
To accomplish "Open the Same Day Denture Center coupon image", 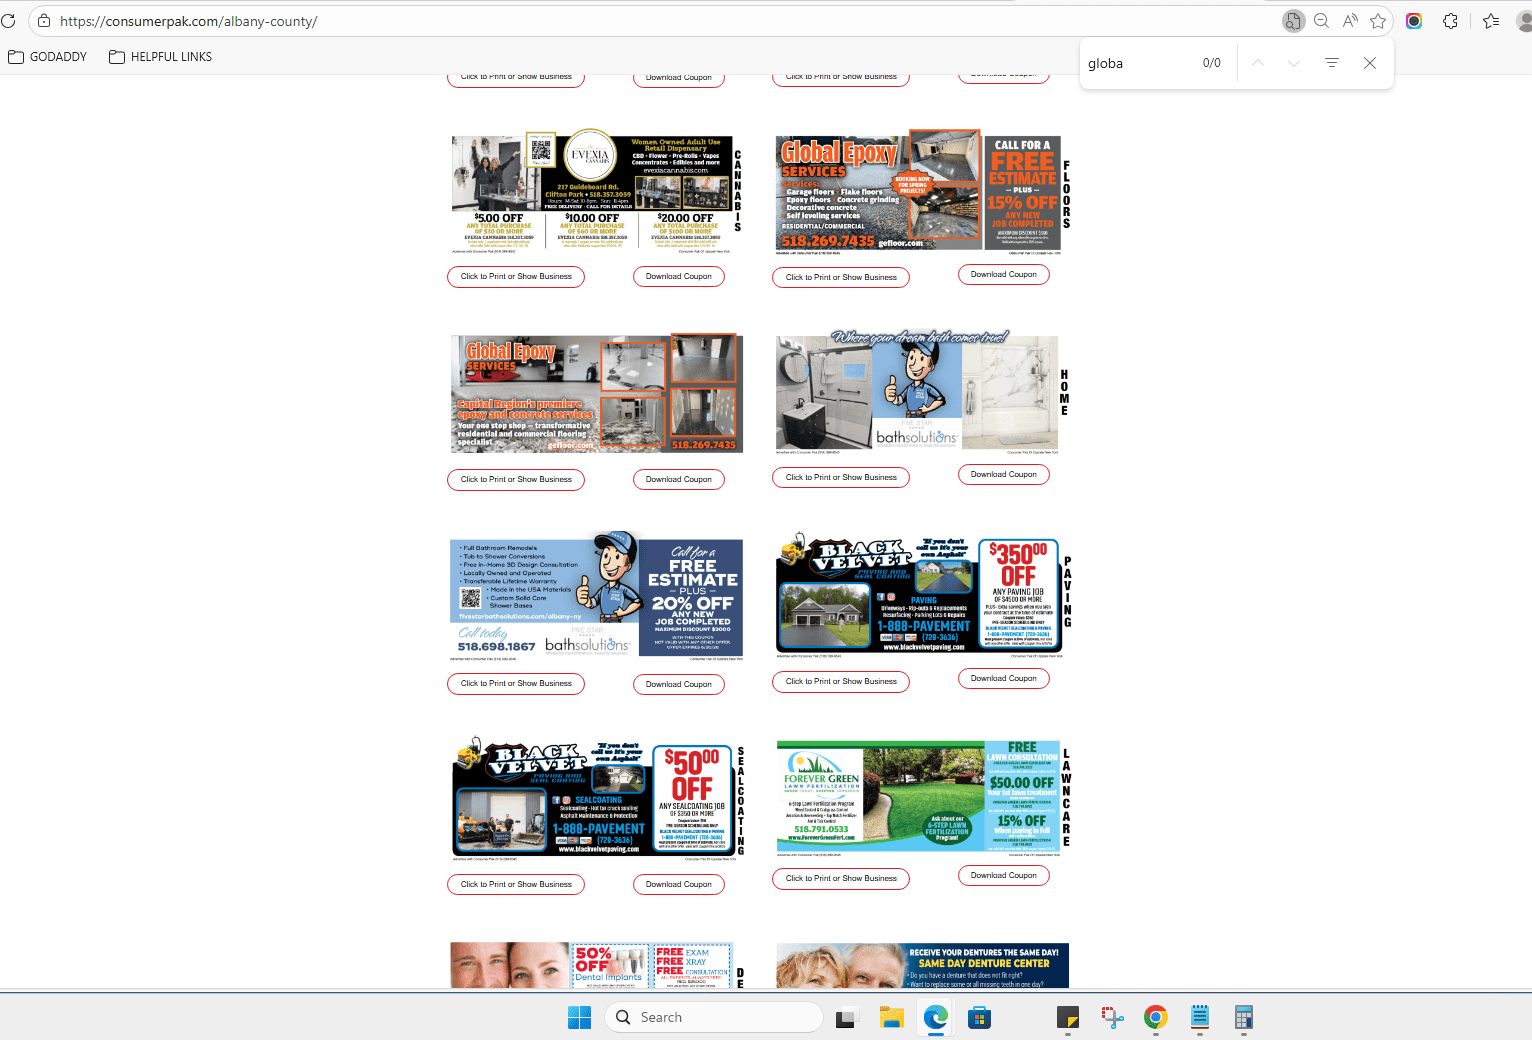I will [x=923, y=965].
